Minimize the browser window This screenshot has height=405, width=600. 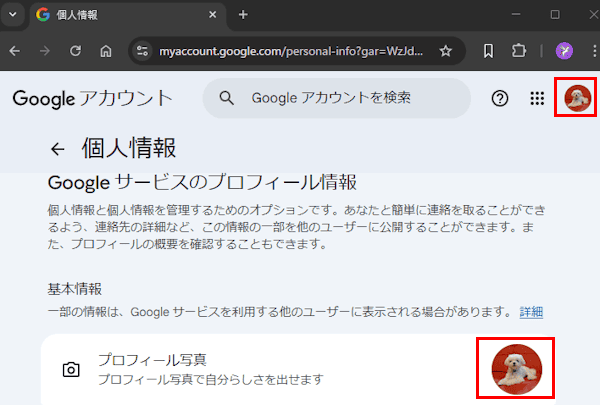pyautogui.click(x=516, y=15)
